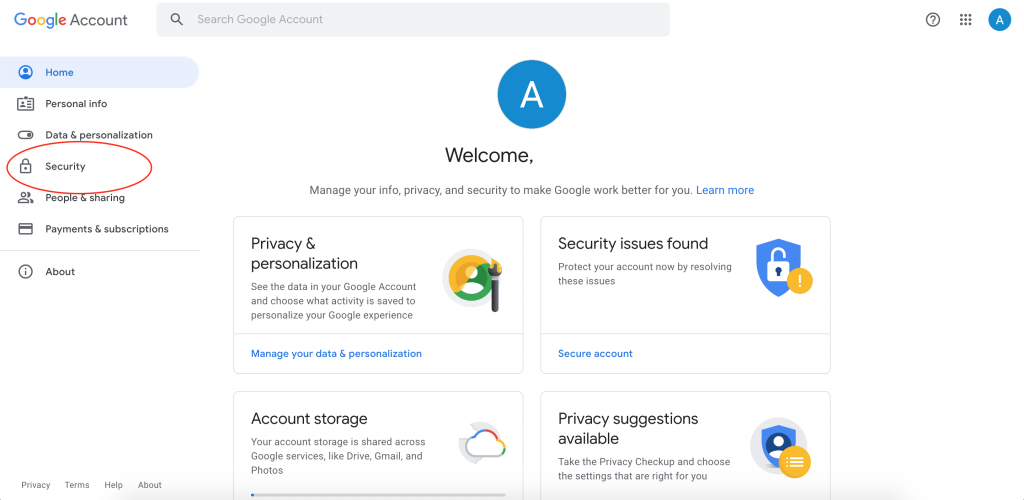Click the Privacy suggestions shield icon
The height and width of the screenshot is (500, 1024).
(779, 447)
